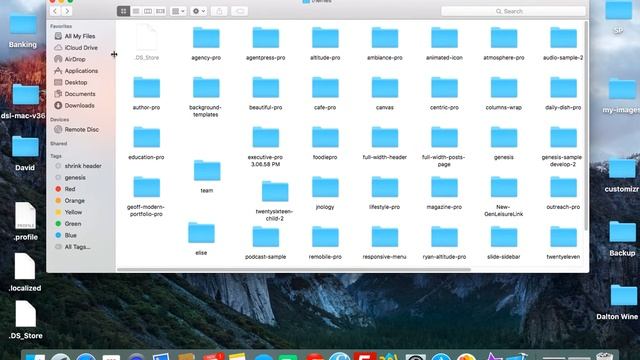Screen dimensions: 640x360
Task: Select the magazine-pro folder
Action: pyautogui.click(x=444, y=192)
